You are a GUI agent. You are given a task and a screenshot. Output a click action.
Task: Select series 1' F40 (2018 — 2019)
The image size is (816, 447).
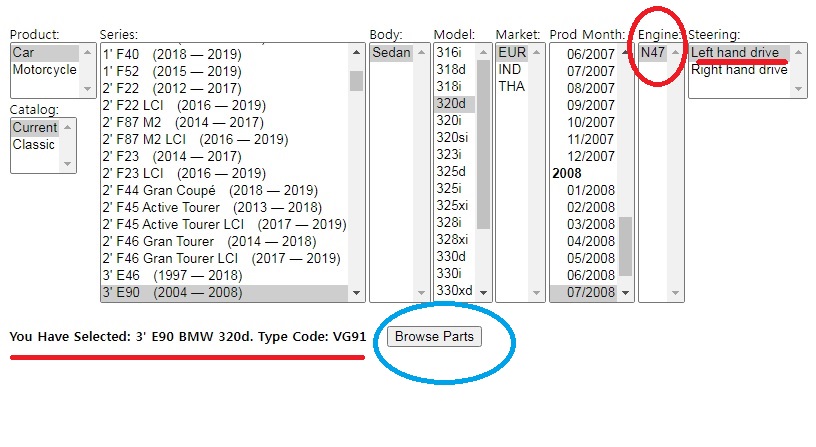click(x=225, y=54)
